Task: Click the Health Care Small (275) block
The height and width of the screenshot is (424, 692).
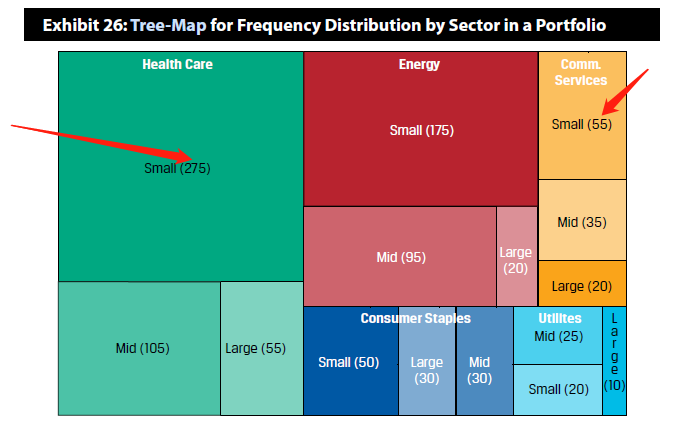Action: coord(181,166)
